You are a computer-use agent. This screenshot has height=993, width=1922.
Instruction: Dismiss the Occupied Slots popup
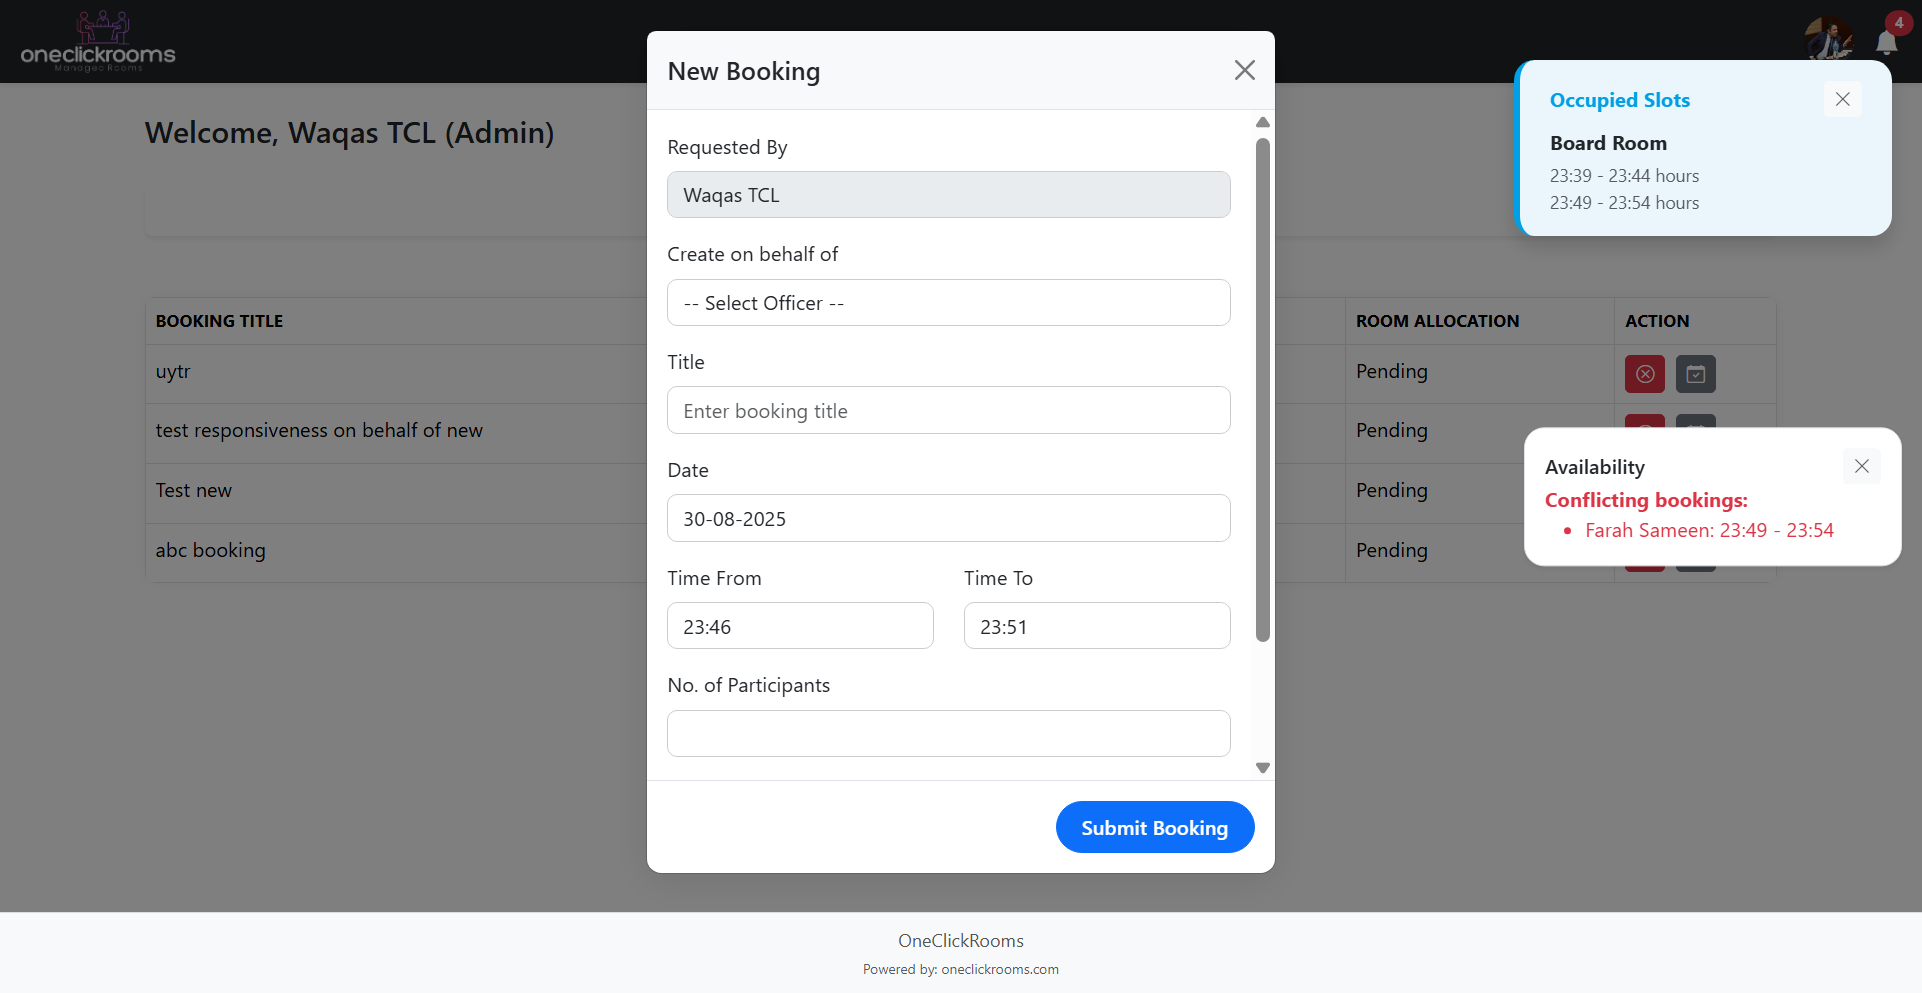(x=1842, y=99)
